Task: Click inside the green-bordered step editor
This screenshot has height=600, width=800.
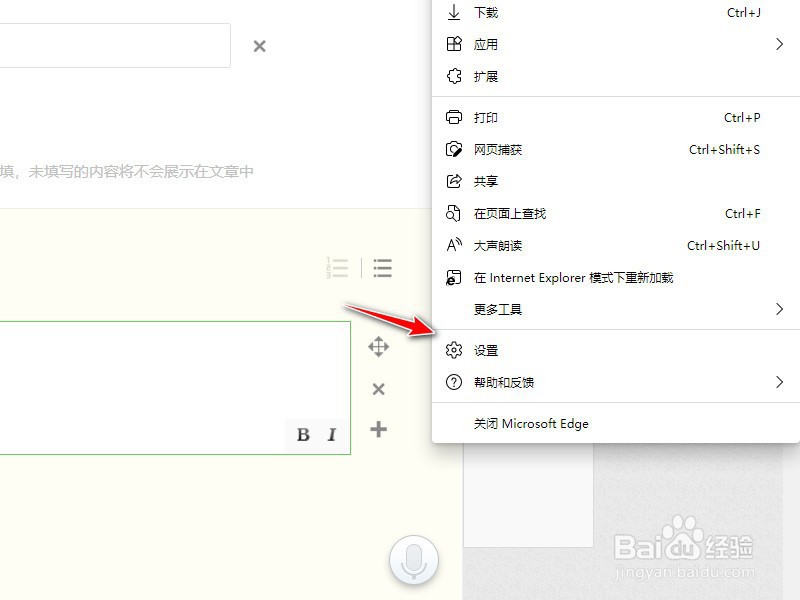Action: [175, 388]
